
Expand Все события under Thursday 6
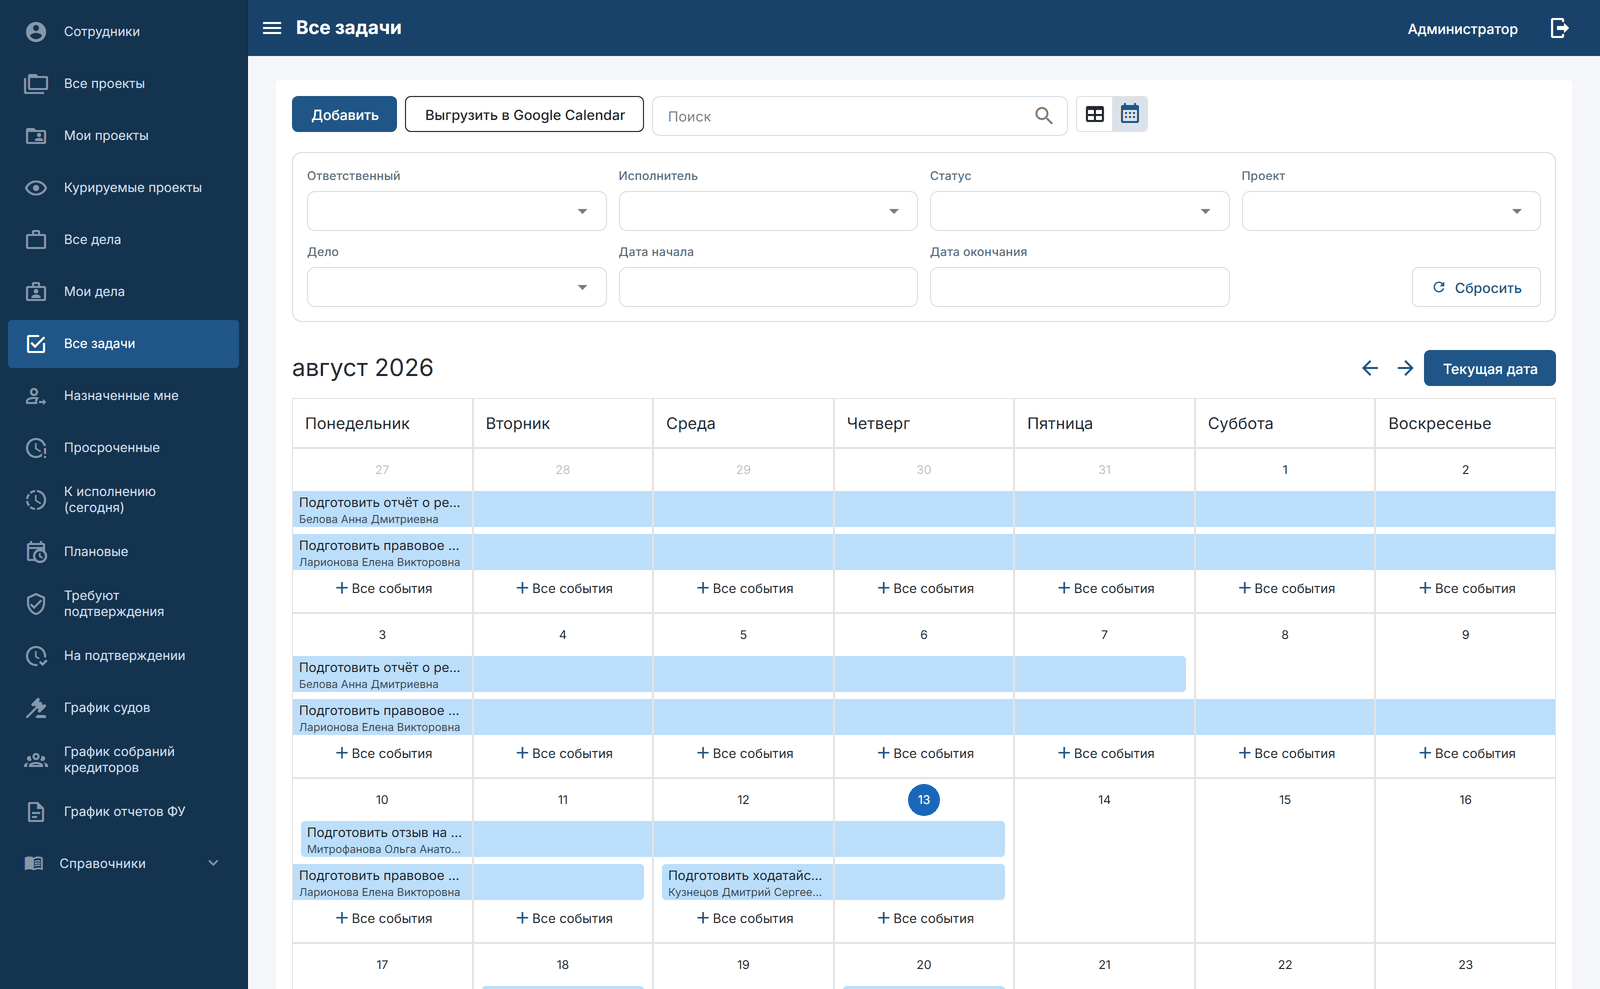(925, 754)
